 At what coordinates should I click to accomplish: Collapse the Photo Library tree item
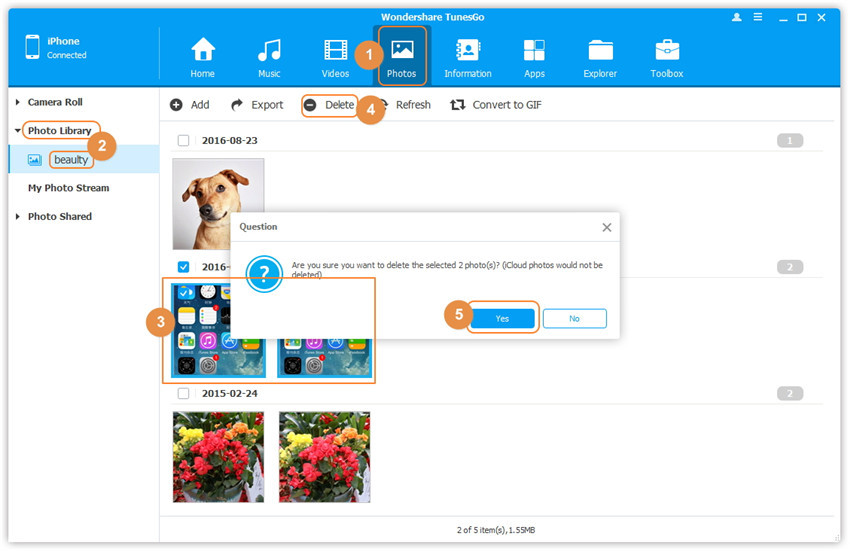pyautogui.click(x=18, y=131)
